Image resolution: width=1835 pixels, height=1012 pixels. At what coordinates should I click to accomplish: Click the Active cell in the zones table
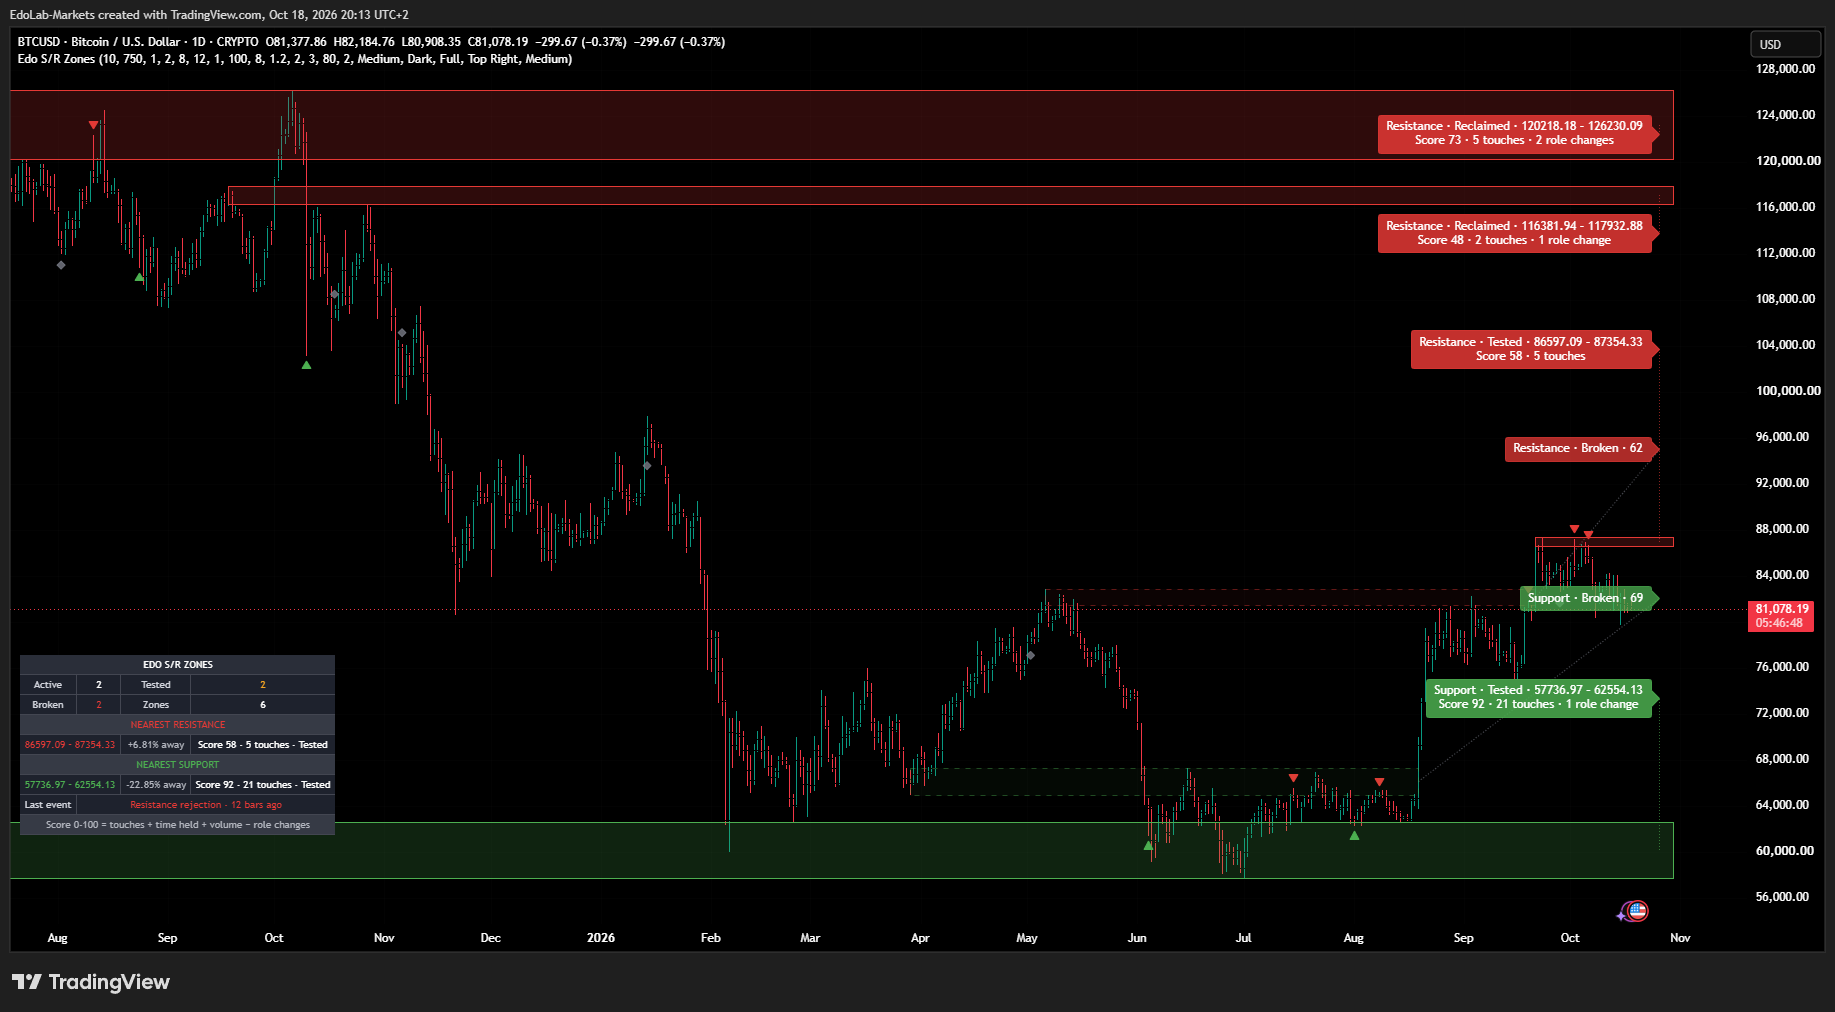click(48, 685)
